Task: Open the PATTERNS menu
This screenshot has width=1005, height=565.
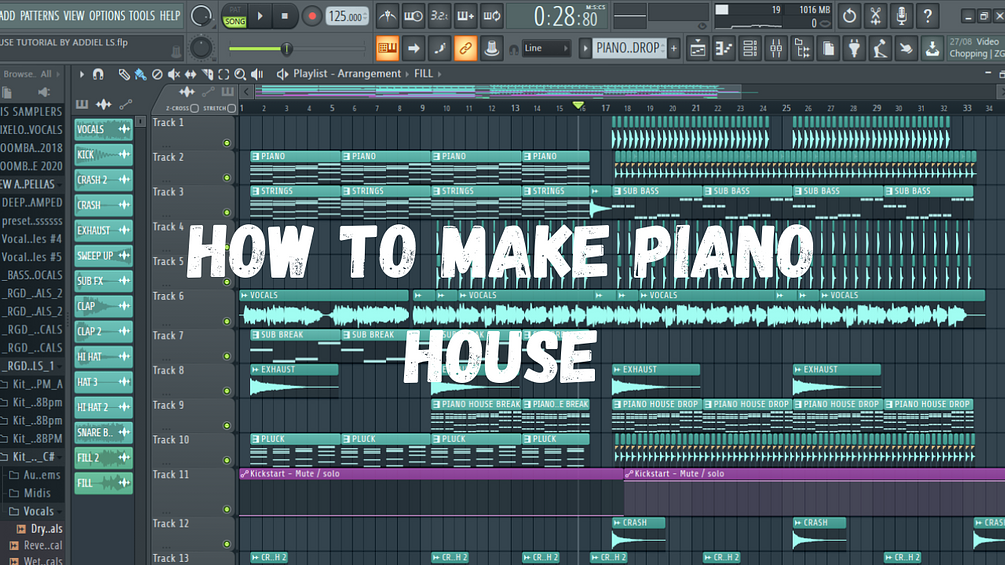Action: tap(39, 15)
